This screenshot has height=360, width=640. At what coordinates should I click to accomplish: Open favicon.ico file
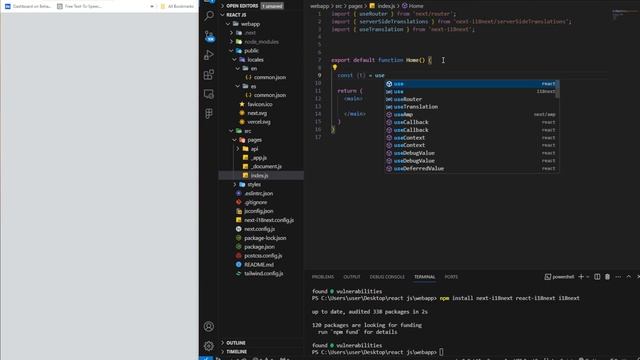point(260,104)
